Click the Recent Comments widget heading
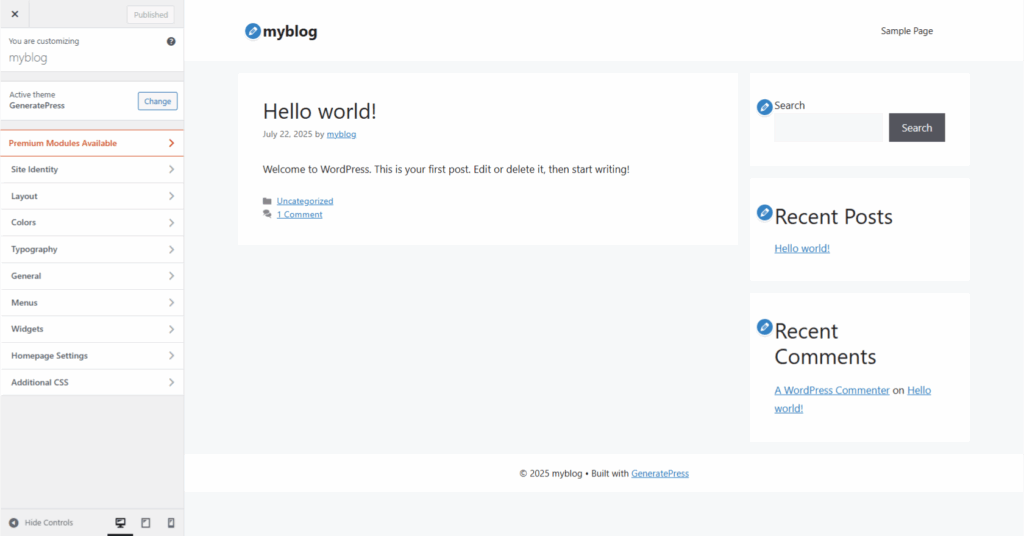 (x=825, y=344)
